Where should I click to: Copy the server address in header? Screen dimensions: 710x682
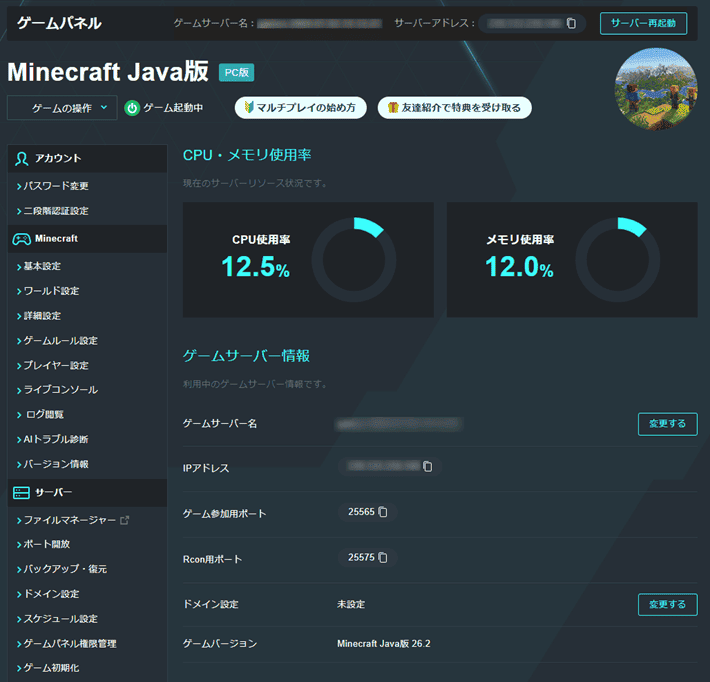[x=571, y=23]
